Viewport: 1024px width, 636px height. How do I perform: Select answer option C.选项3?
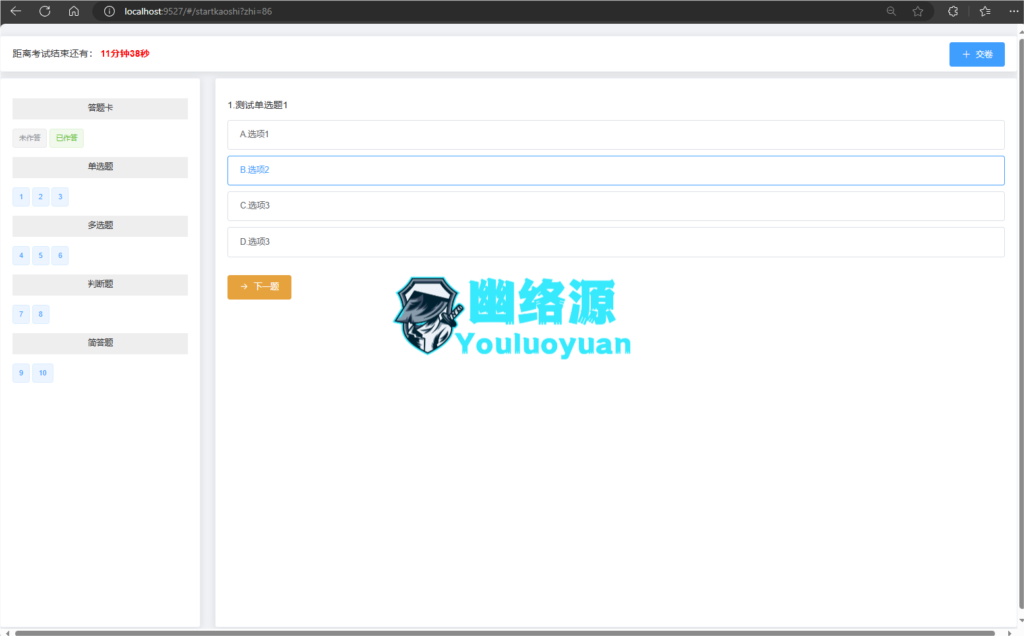pos(616,206)
